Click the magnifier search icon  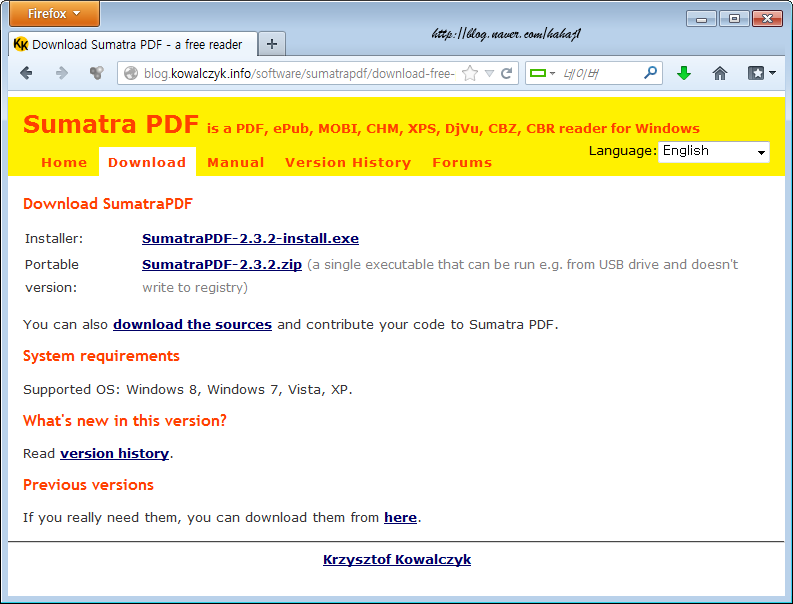tap(650, 73)
